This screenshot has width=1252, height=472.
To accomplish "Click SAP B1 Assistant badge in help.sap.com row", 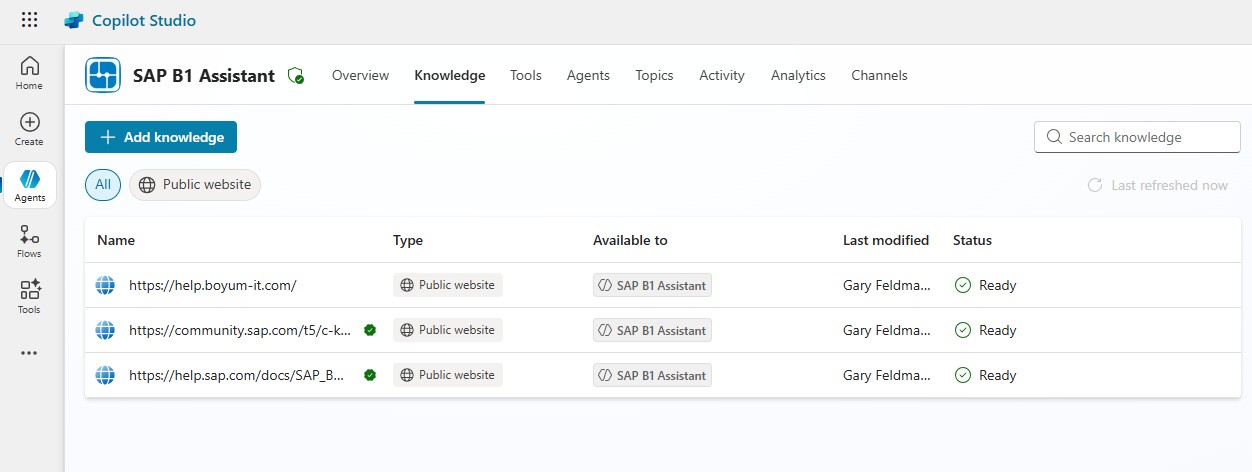I will [652, 375].
